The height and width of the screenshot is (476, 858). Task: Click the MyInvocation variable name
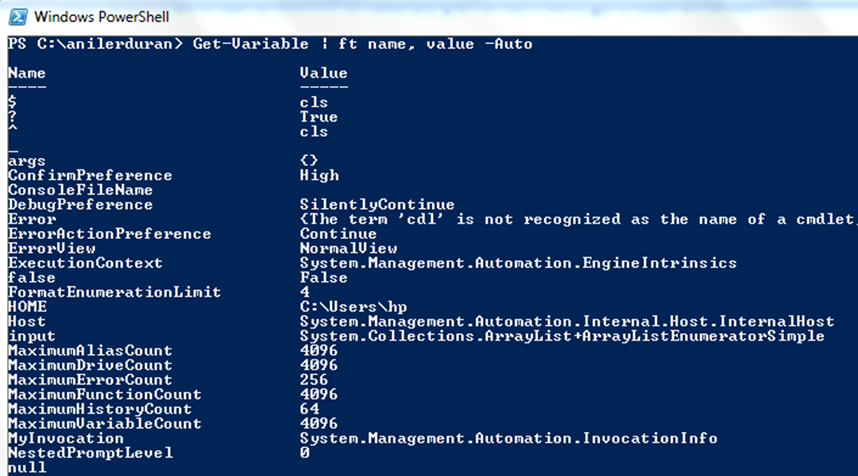tap(66, 438)
